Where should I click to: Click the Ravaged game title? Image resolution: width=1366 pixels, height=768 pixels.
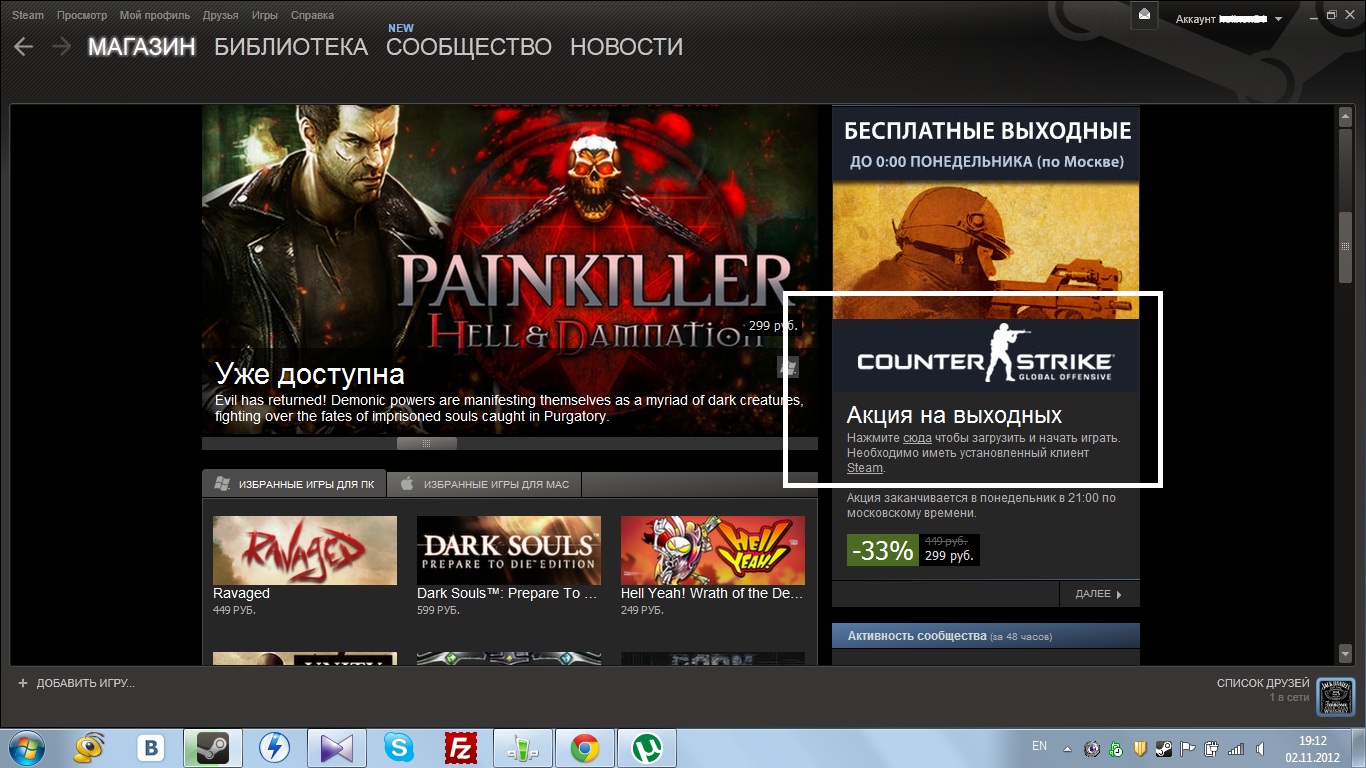pos(241,594)
